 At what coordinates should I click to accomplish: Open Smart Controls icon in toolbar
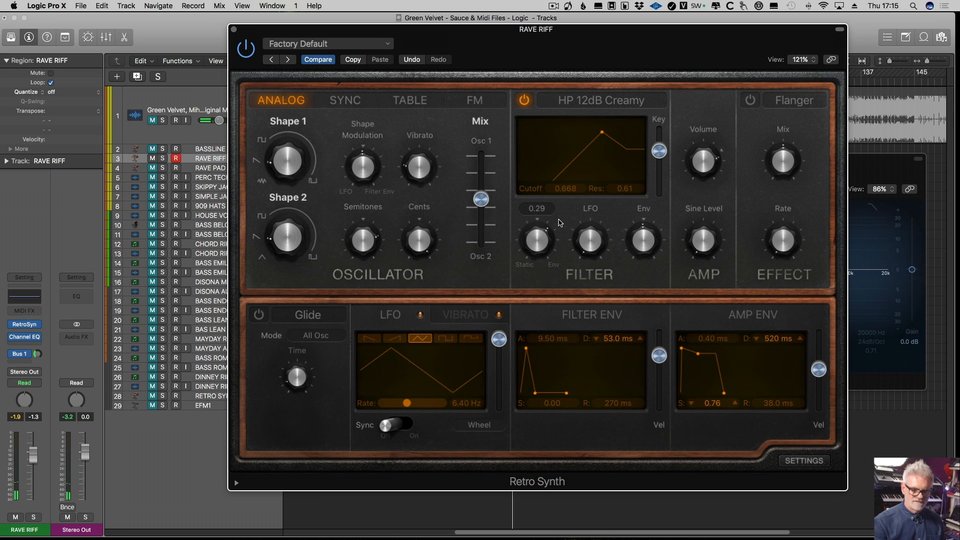tap(88, 37)
